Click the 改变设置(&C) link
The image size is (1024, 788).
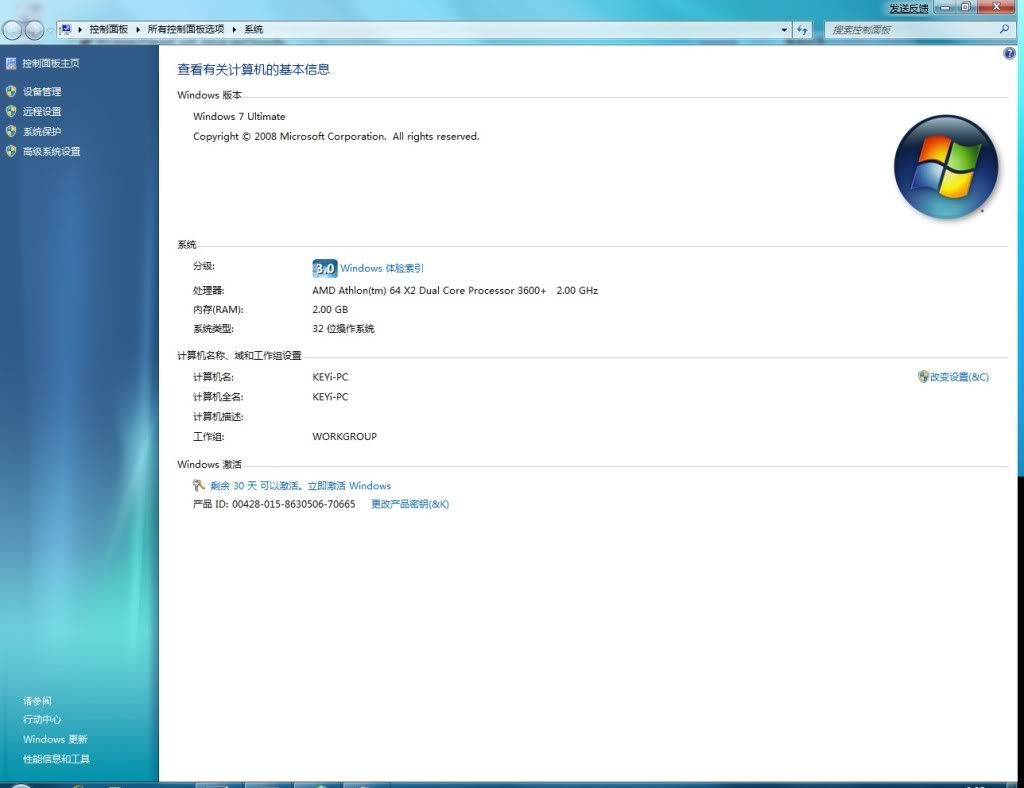pos(959,377)
